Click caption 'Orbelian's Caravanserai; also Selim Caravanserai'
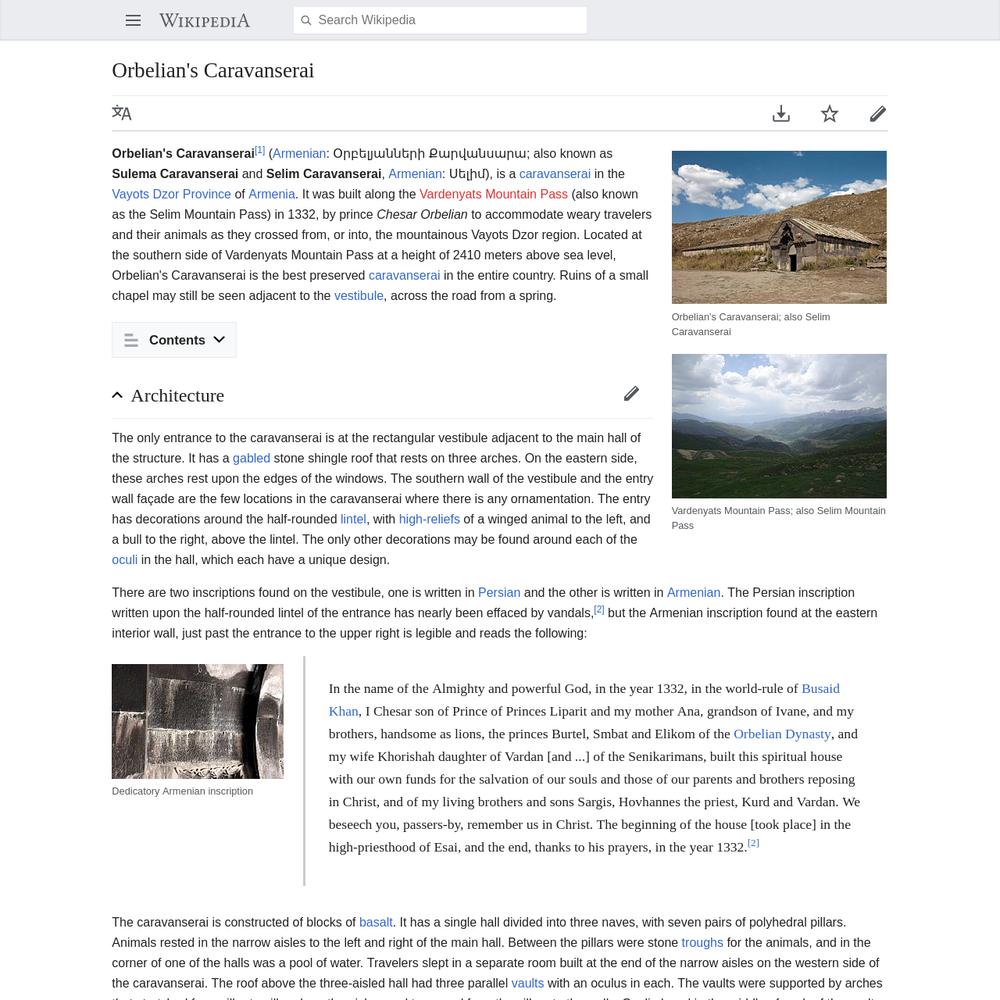The height and width of the screenshot is (1000, 1000). pyautogui.click(x=751, y=325)
